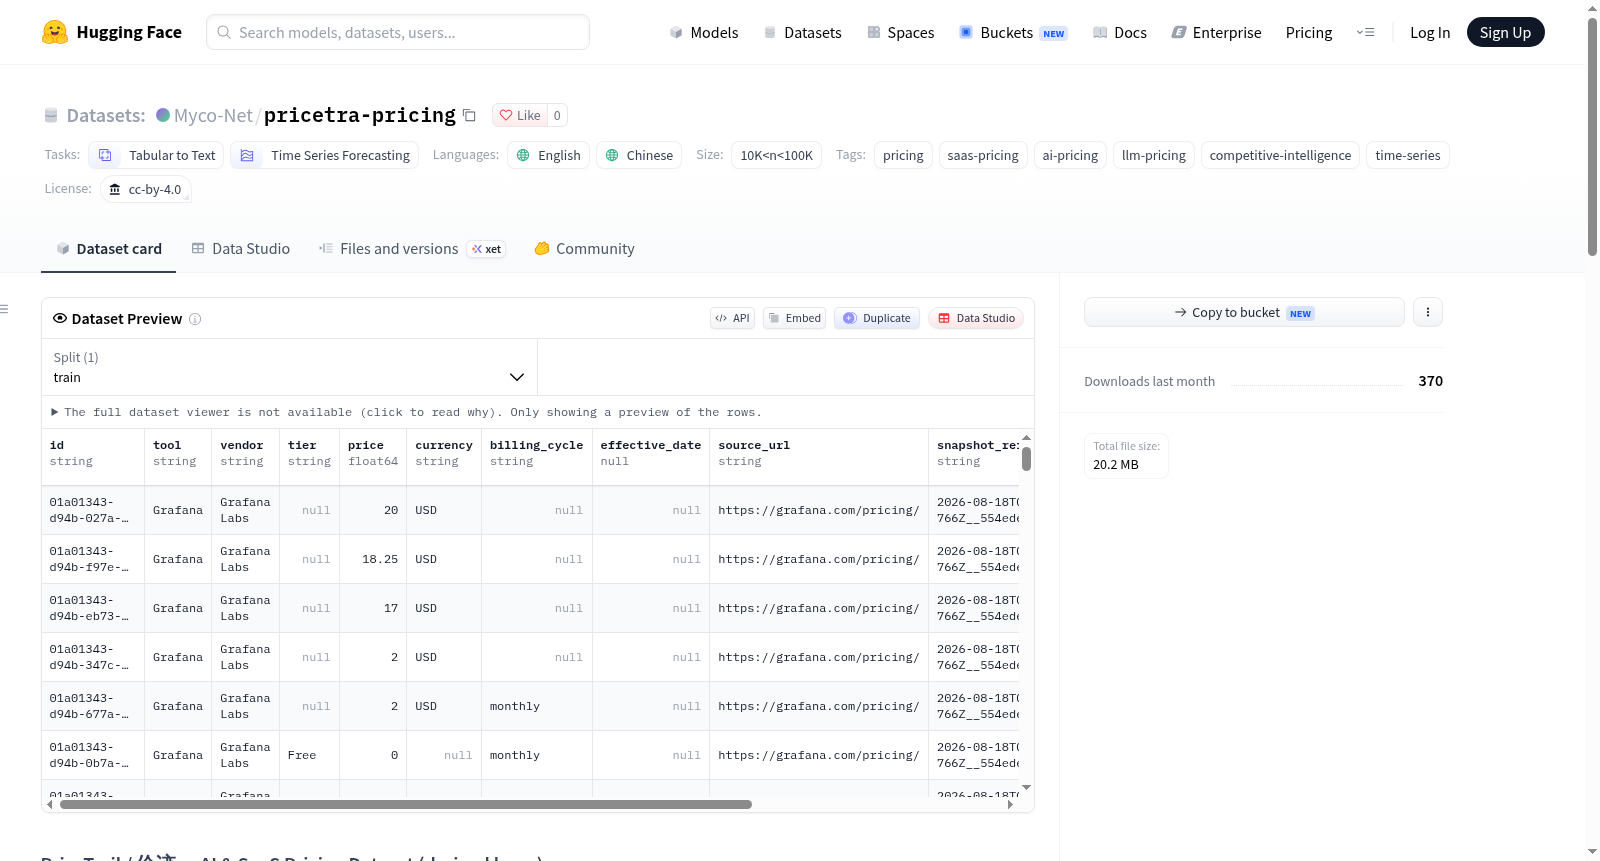This screenshot has width=1600, height=861.
Task: Click the Tabular to Text task icon
Action: (105, 155)
